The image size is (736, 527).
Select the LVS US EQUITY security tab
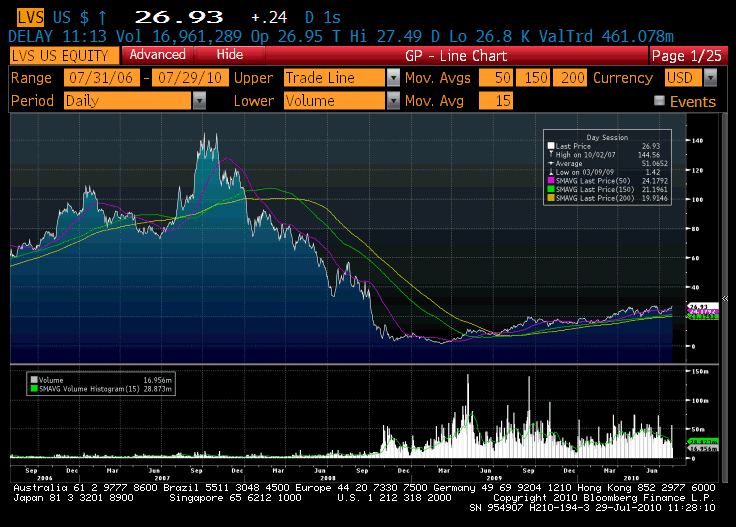tap(65, 56)
